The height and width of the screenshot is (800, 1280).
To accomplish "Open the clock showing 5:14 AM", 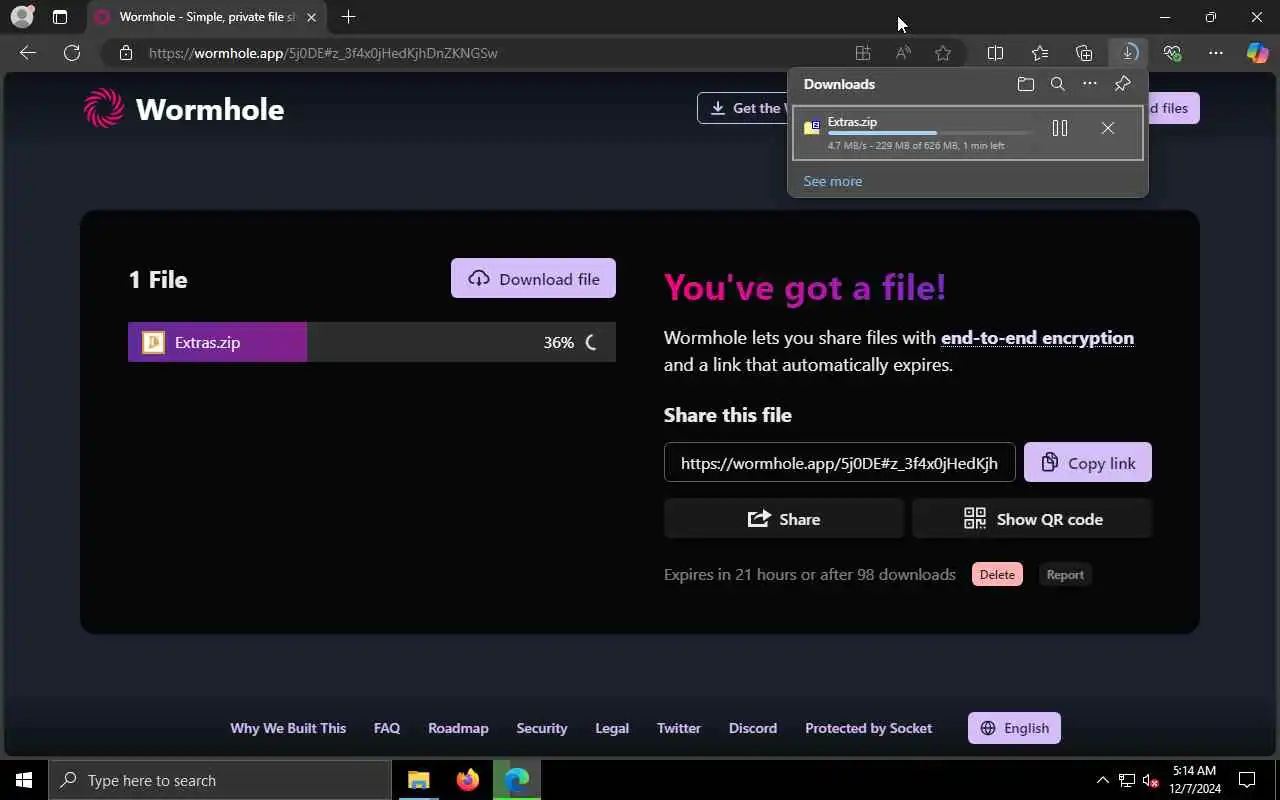I will pos(1195,780).
